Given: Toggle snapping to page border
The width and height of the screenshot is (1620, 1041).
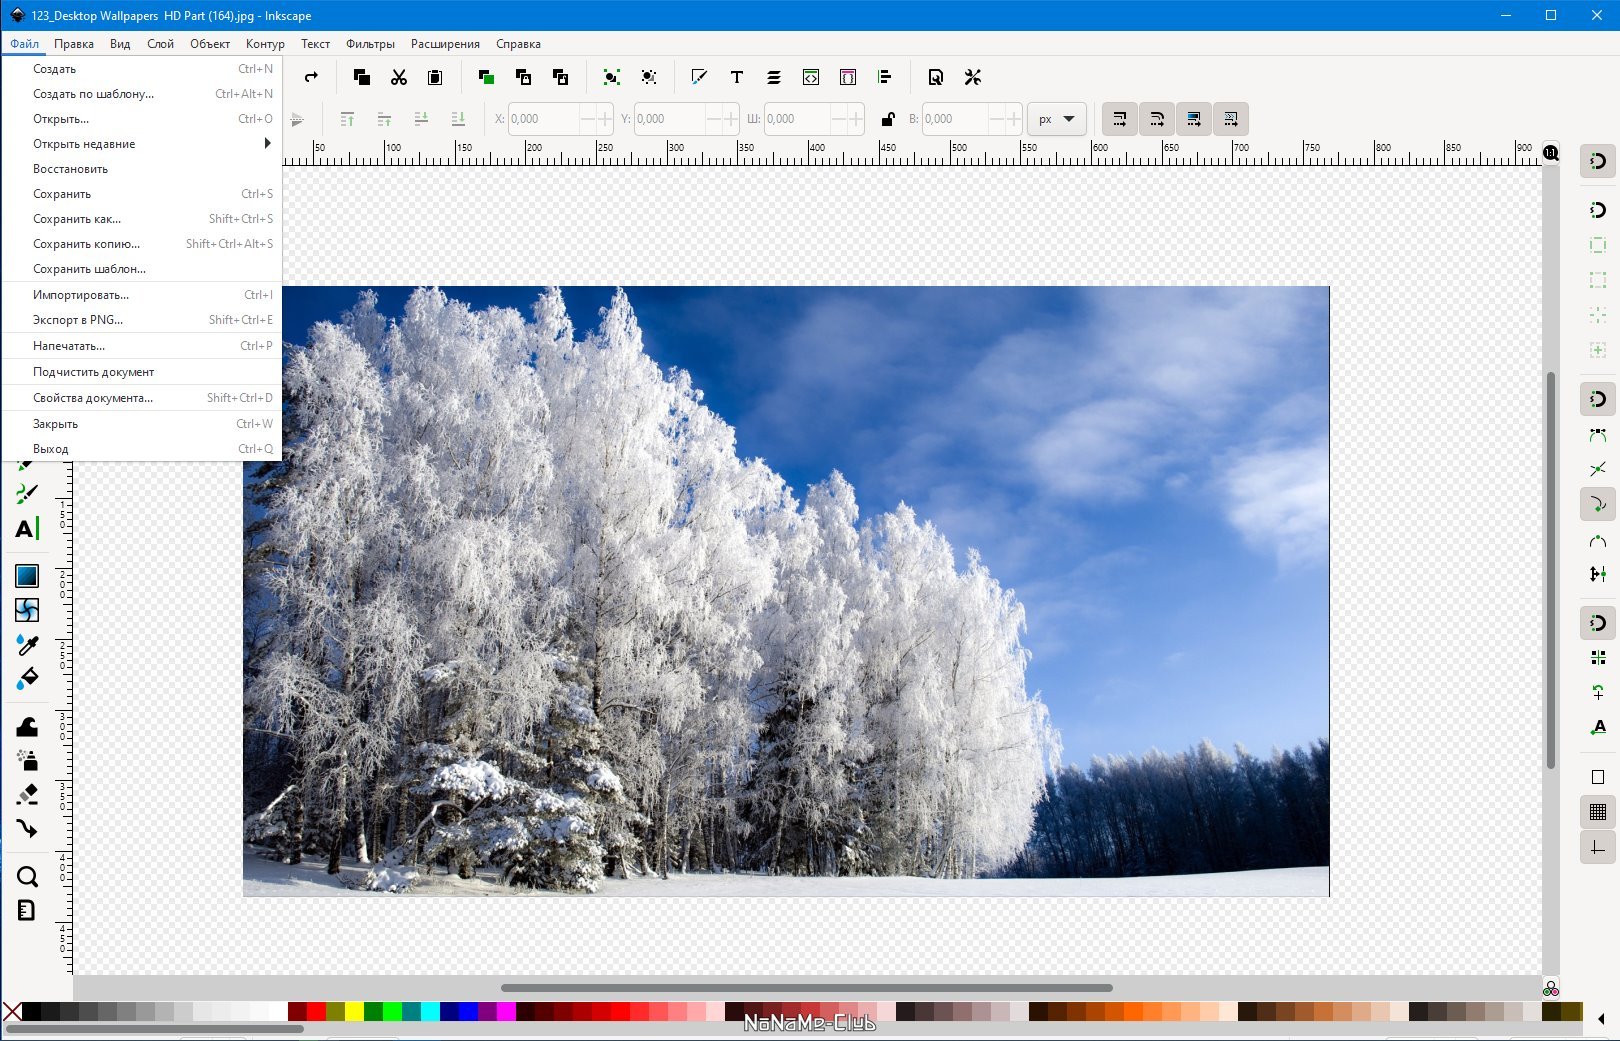Looking at the screenshot, I should click(1598, 777).
